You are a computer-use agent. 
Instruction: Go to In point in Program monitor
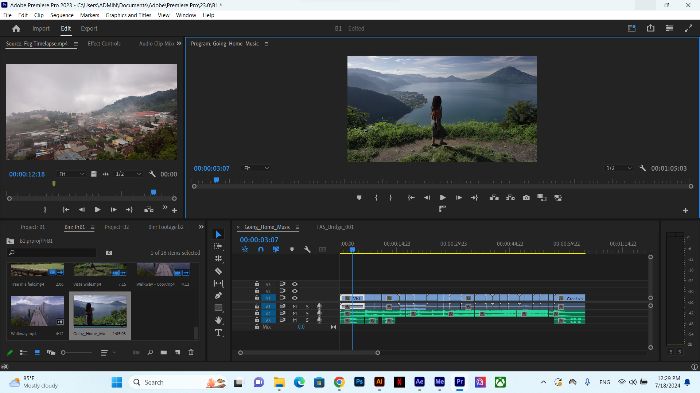[411, 197]
